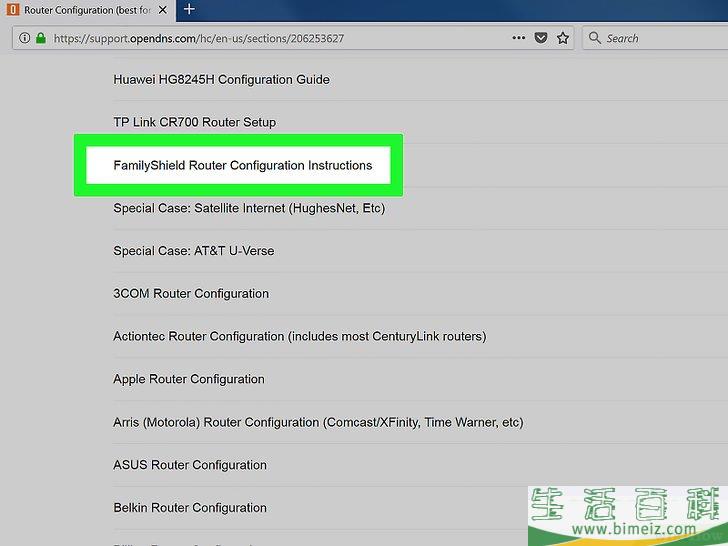The image size is (728, 546).
Task: Open FamilyShield Router Configuration Instructions
Action: [x=243, y=165]
